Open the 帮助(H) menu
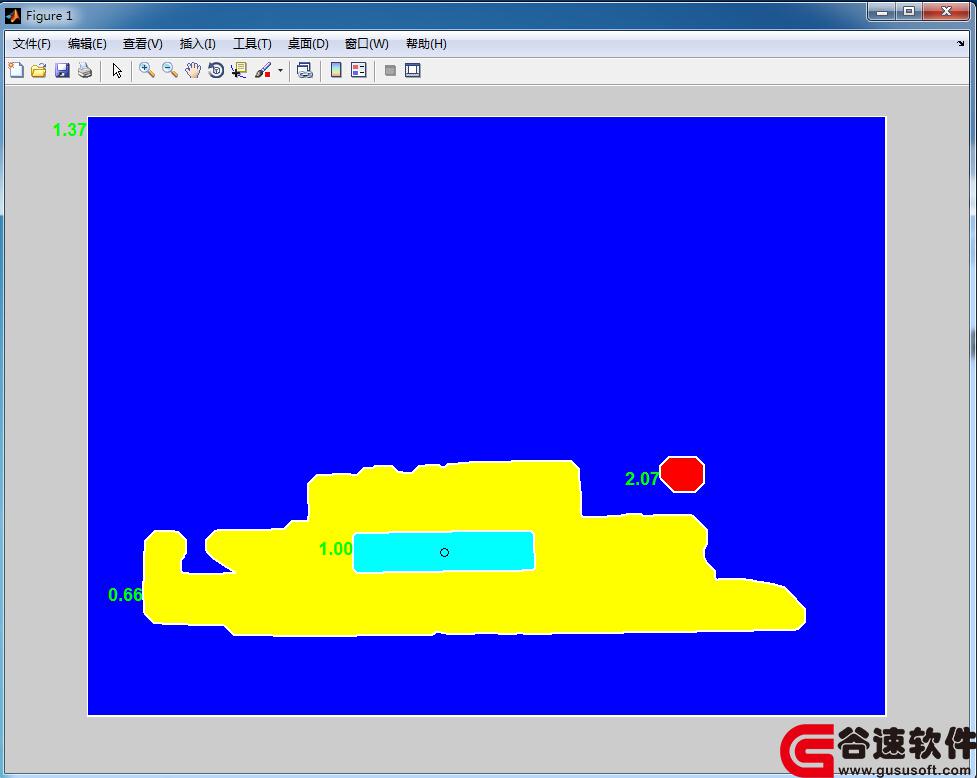977x778 pixels. [x=426, y=44]
